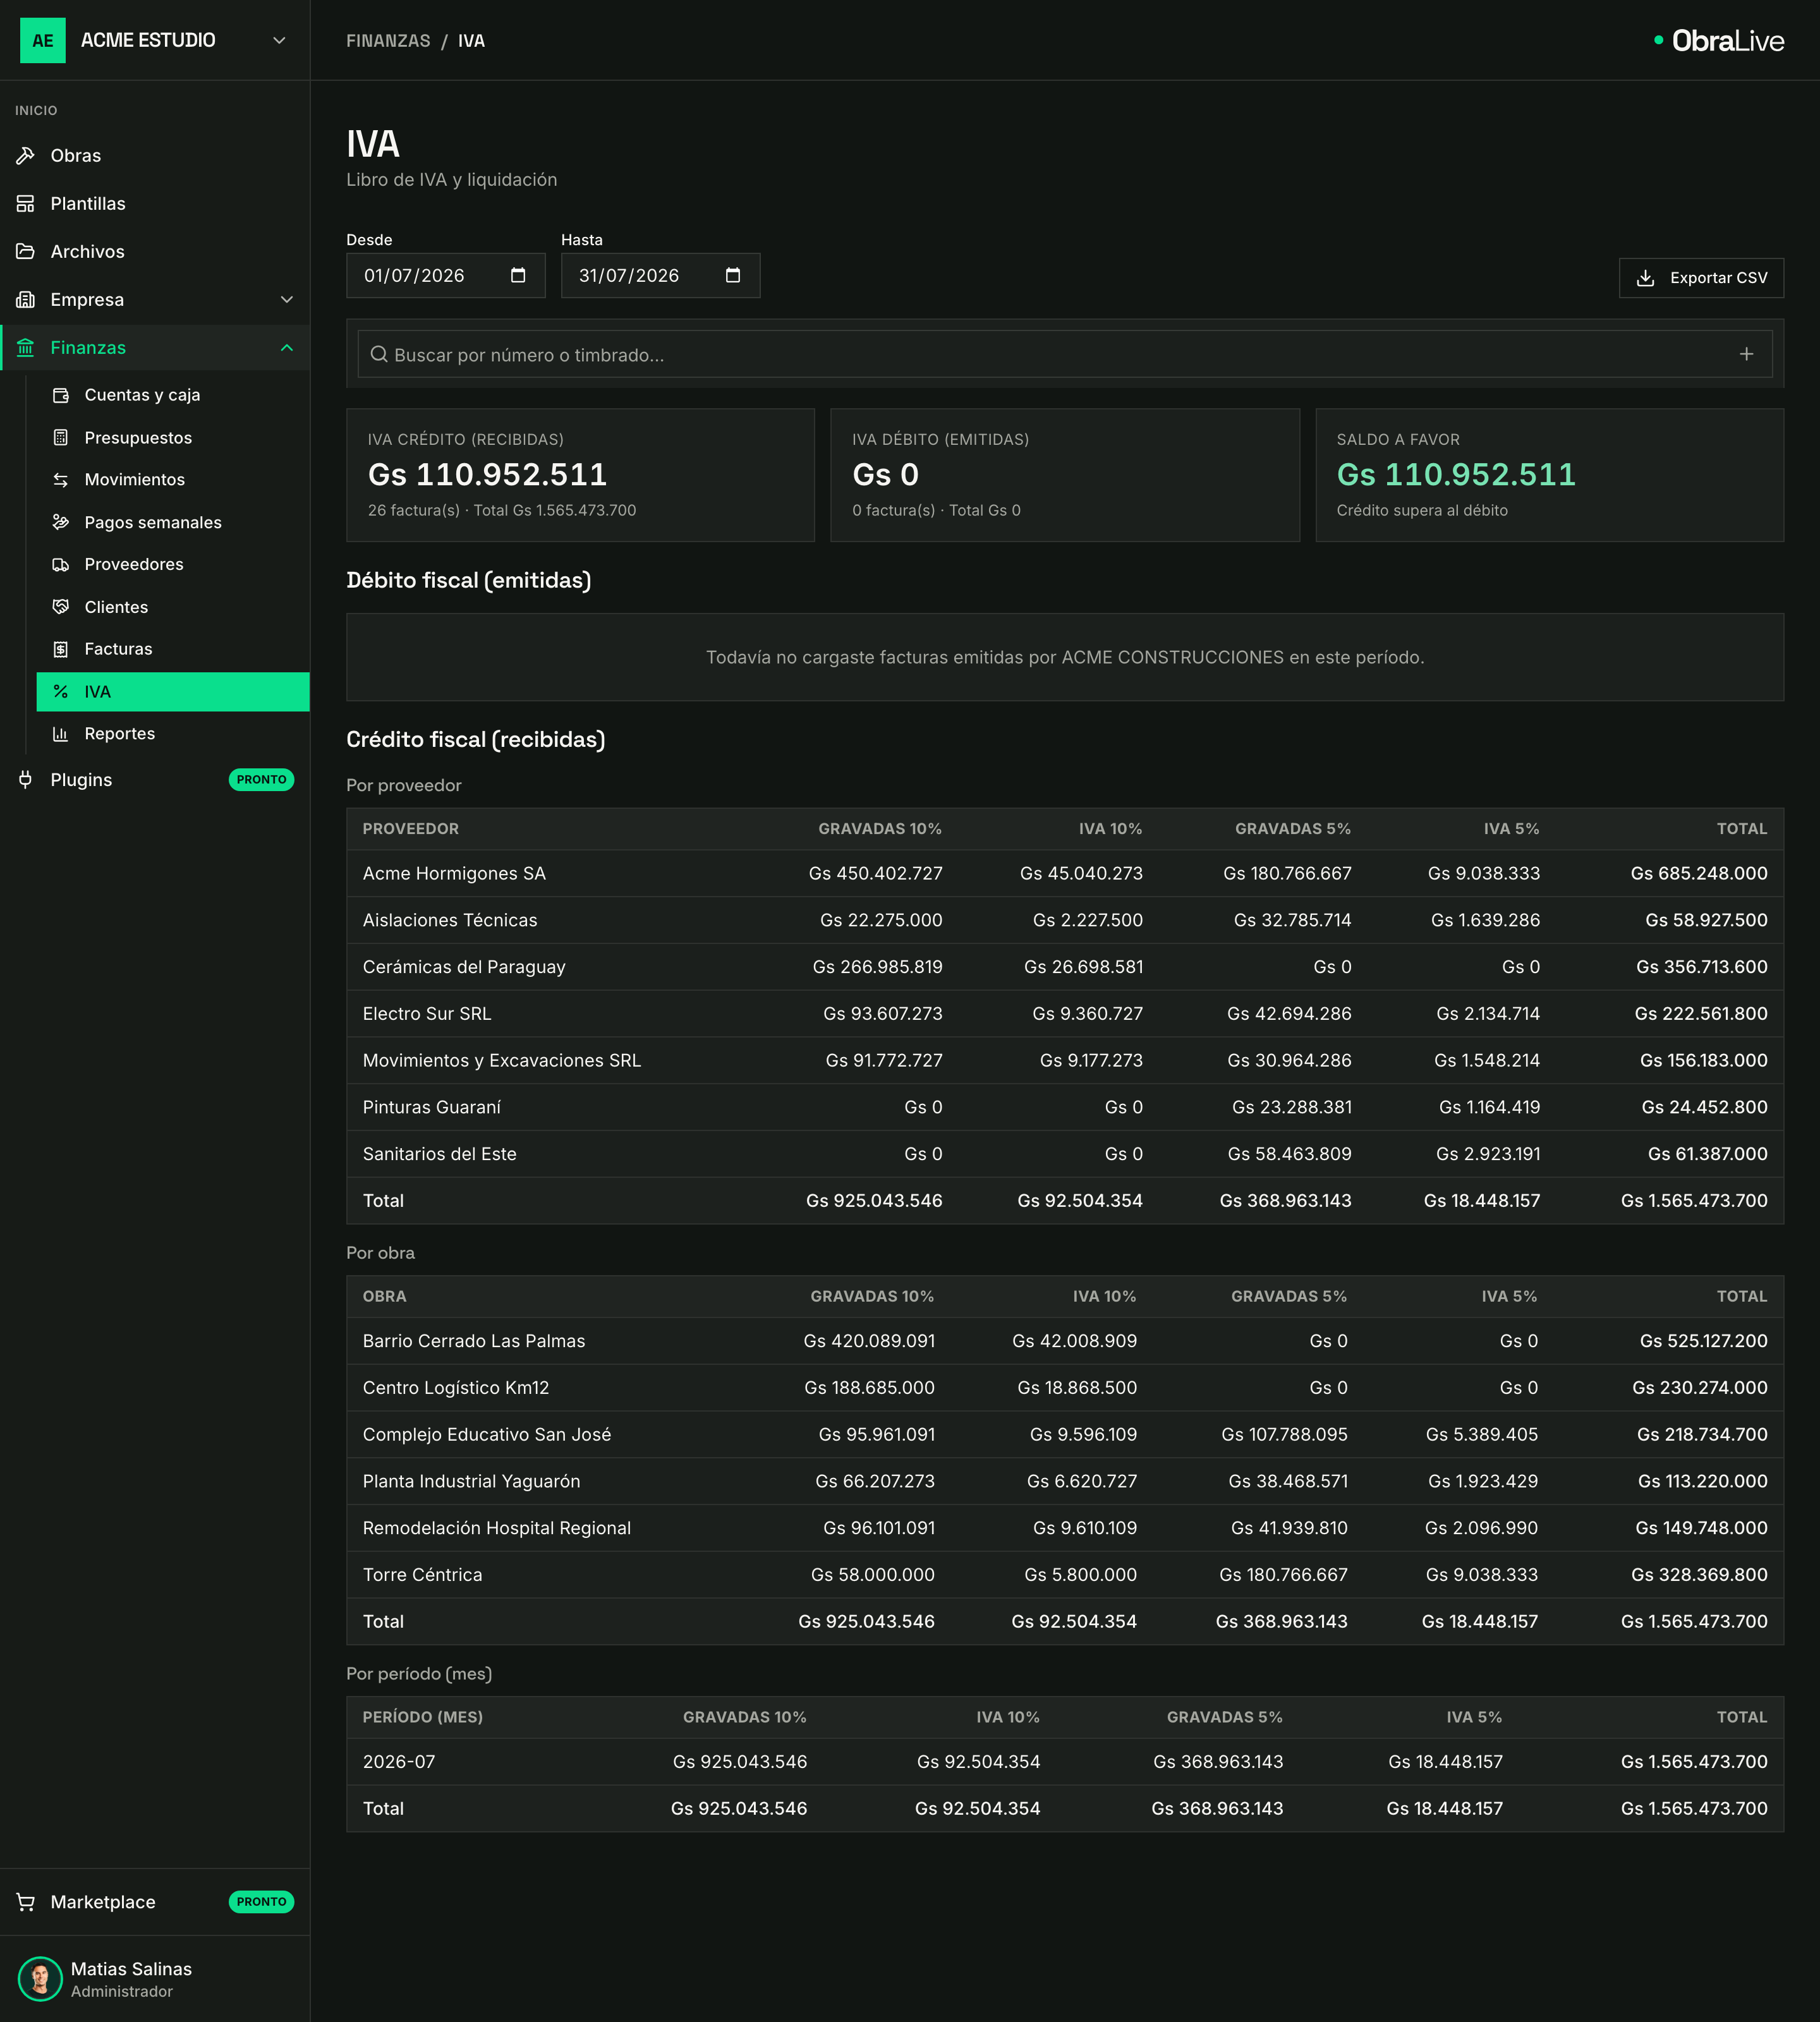
Task: Click the plus icon in search bar
Action: click(1746, 354)
